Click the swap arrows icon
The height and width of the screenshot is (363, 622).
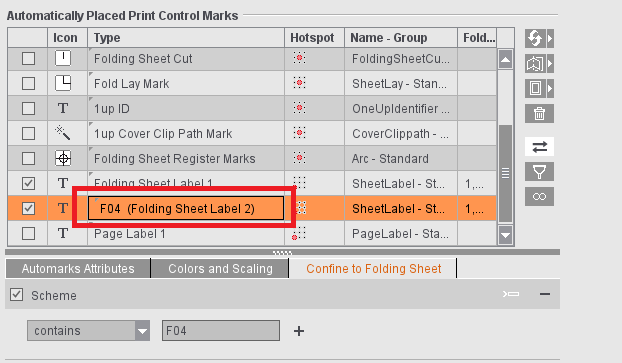539,147
